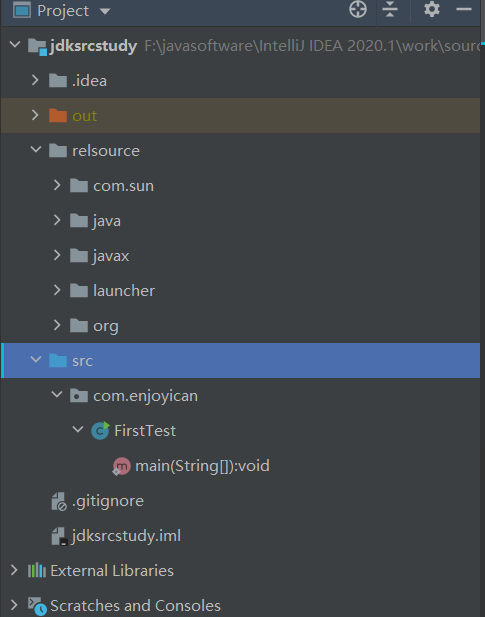Click the Collapse All icon in Project toolbar

click(390, 9)
